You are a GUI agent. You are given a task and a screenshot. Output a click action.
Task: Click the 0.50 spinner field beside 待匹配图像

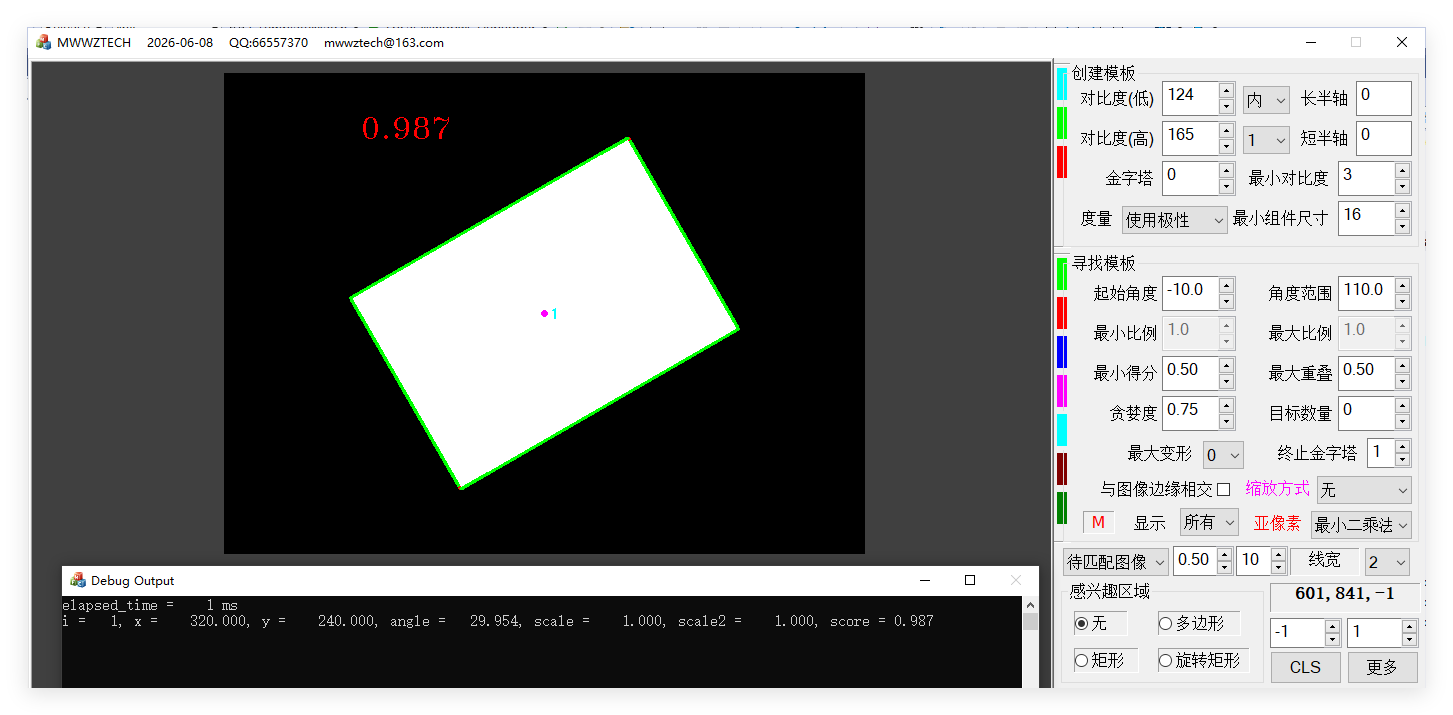(x=1195, y=561)
